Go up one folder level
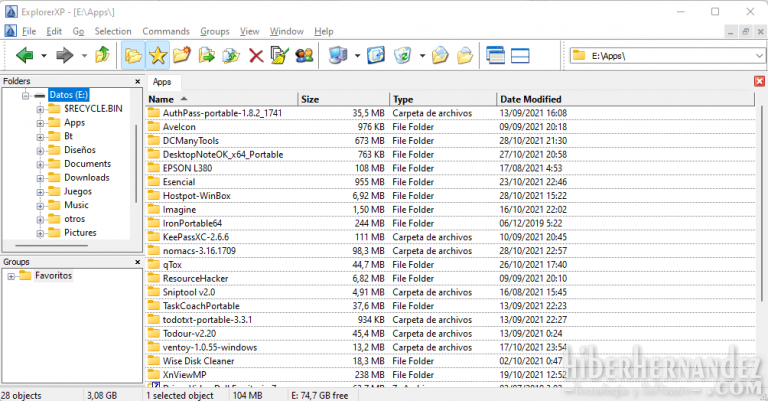Screen dimensions: 768x401 pos(102,55)
